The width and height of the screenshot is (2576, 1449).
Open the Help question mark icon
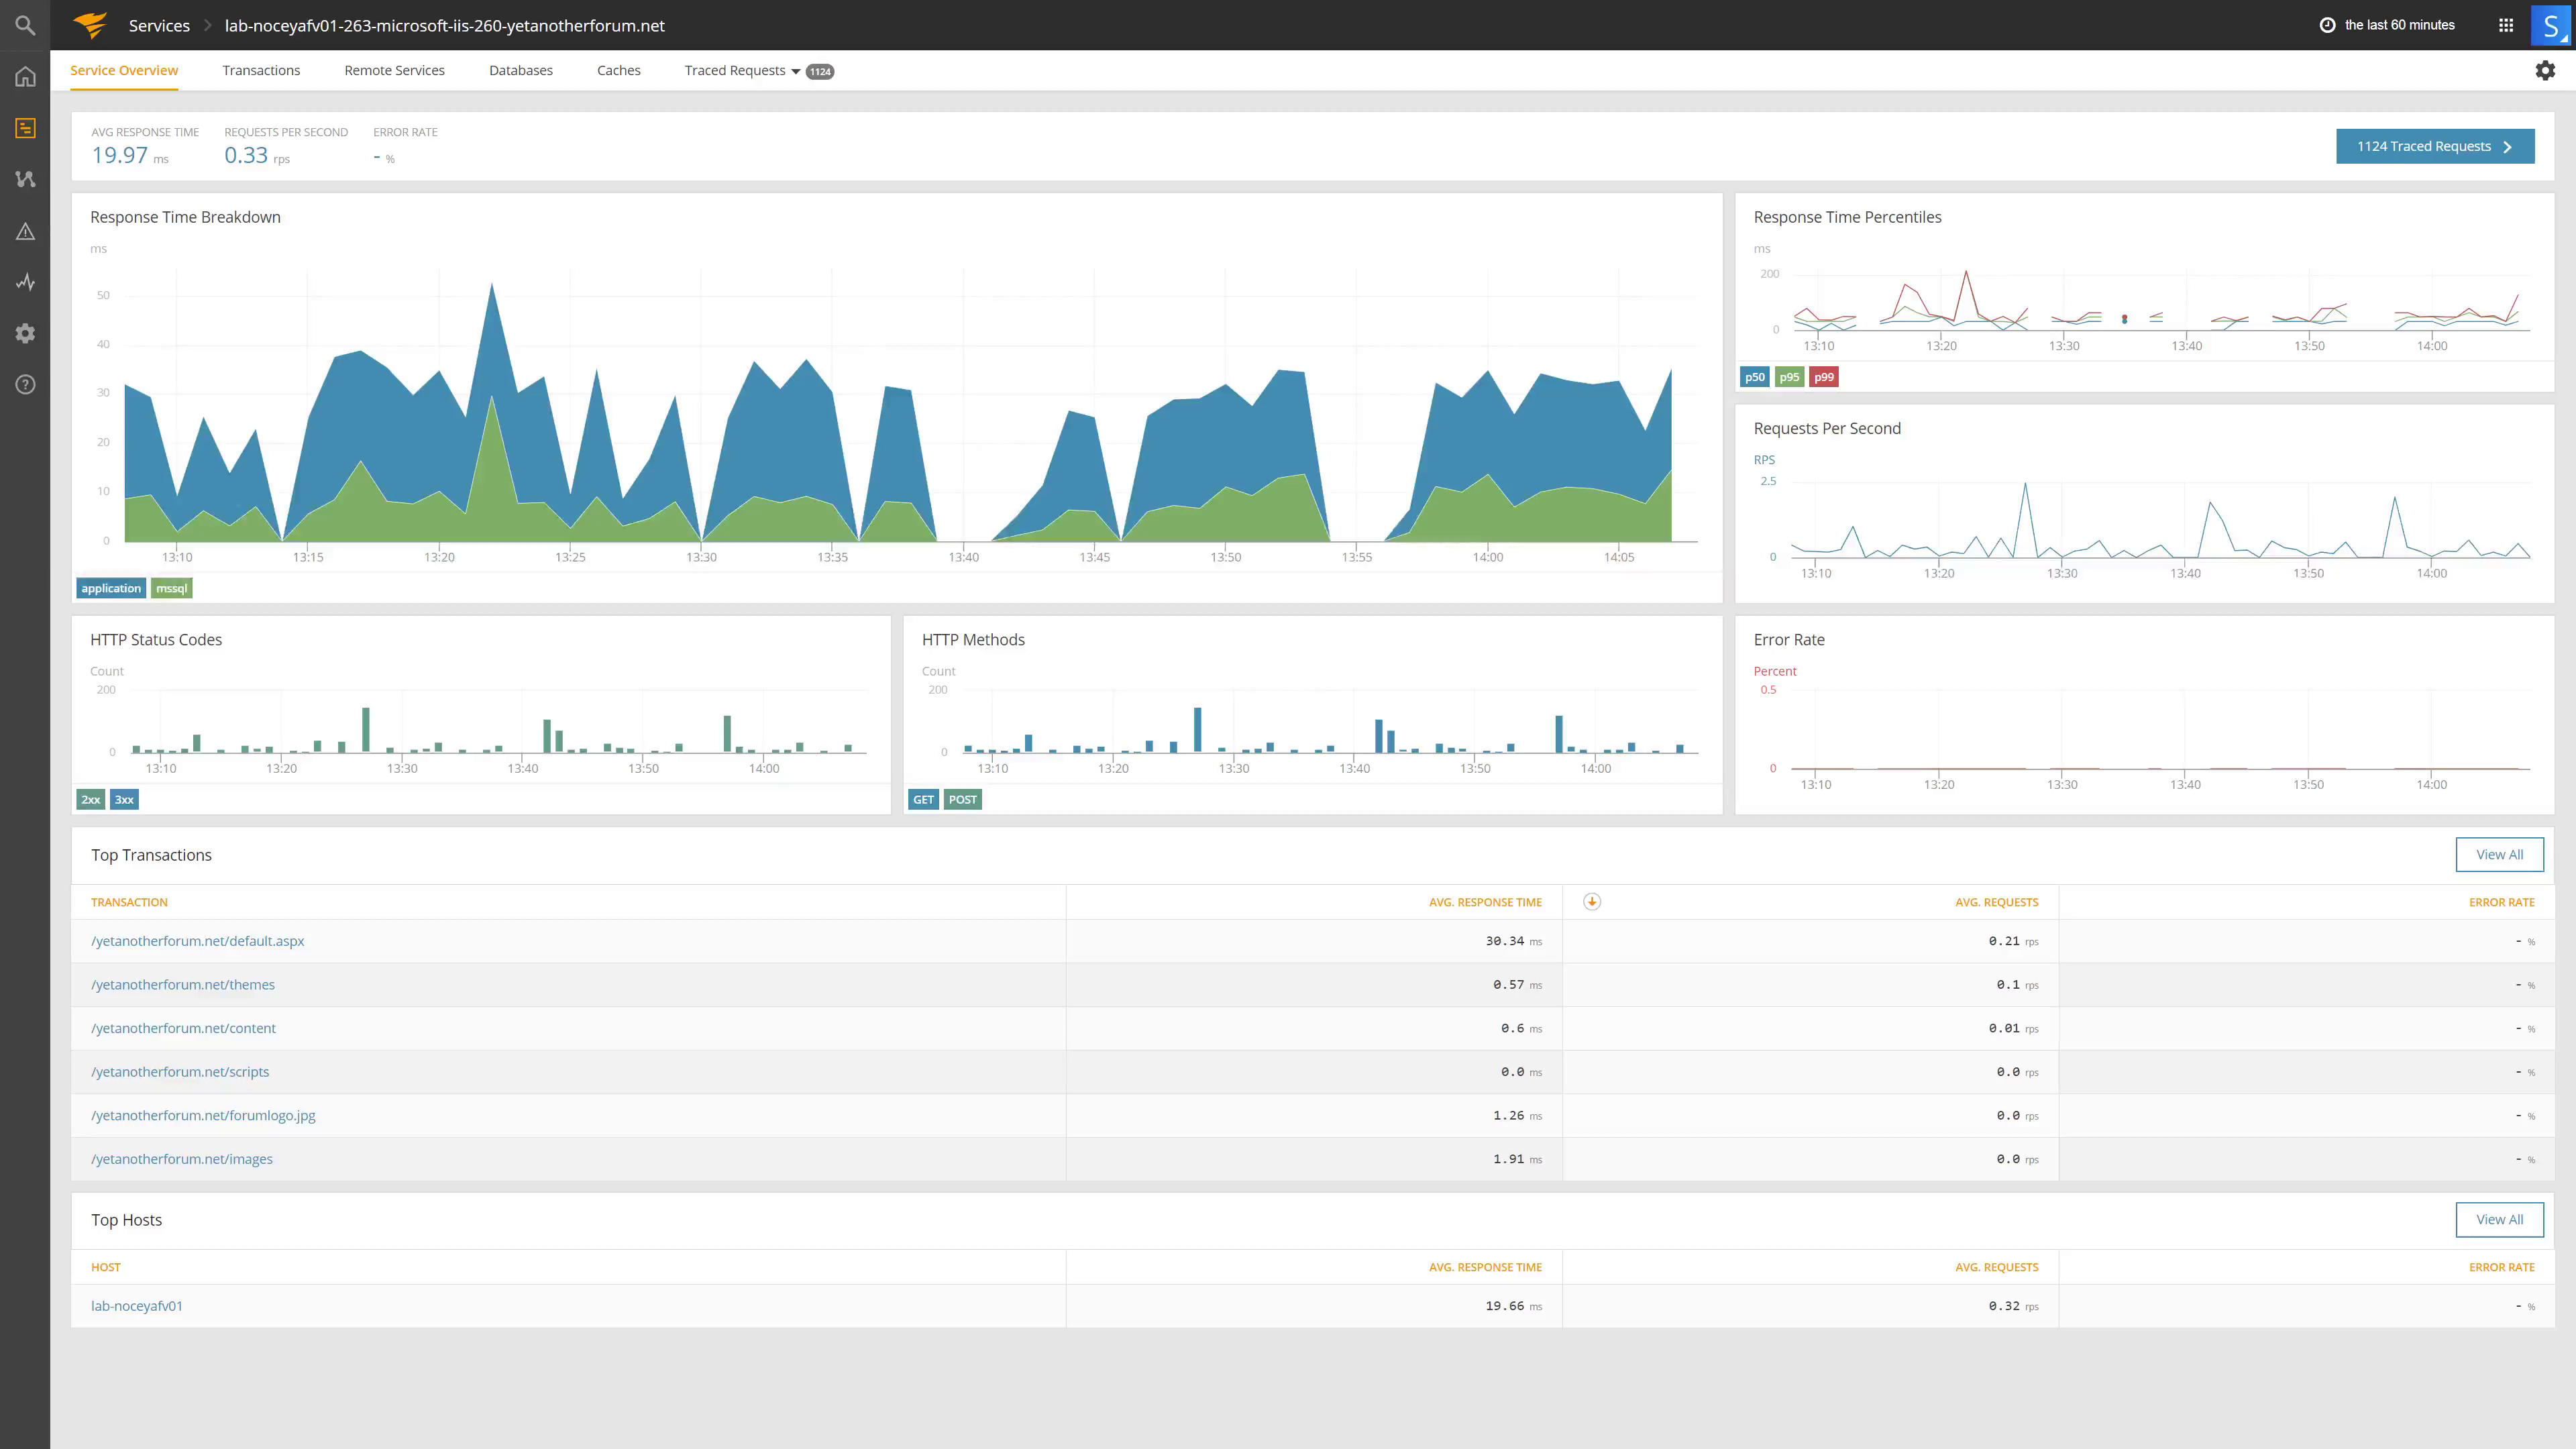click(25, 385)
